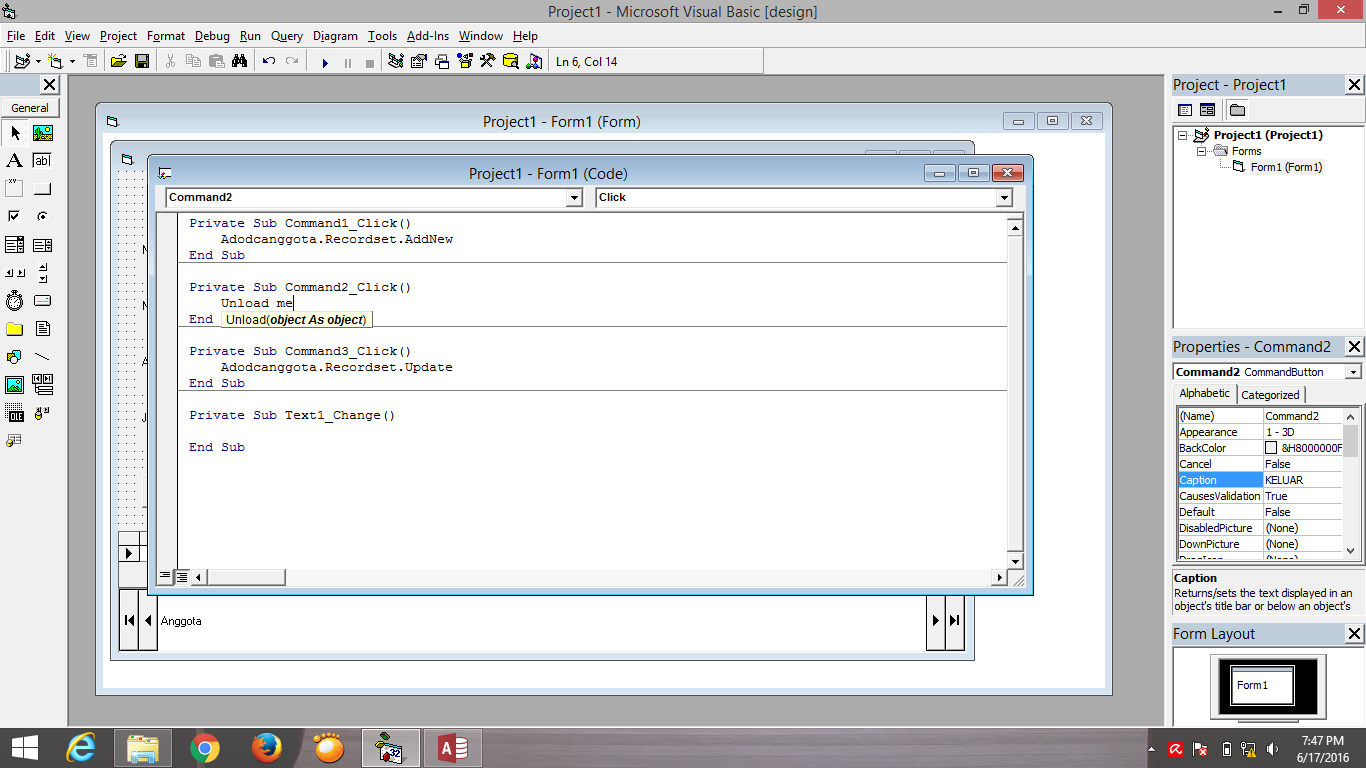1366x768 pixels.
Task: Select the Timer control in the toolbox
Action: [x=15, y=300]
